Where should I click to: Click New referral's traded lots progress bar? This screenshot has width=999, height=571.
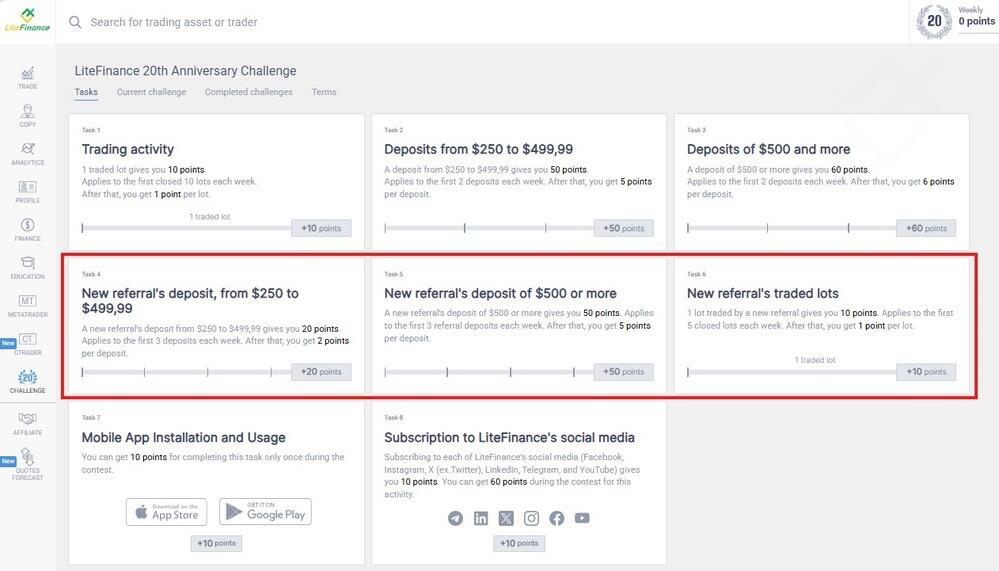792,372
